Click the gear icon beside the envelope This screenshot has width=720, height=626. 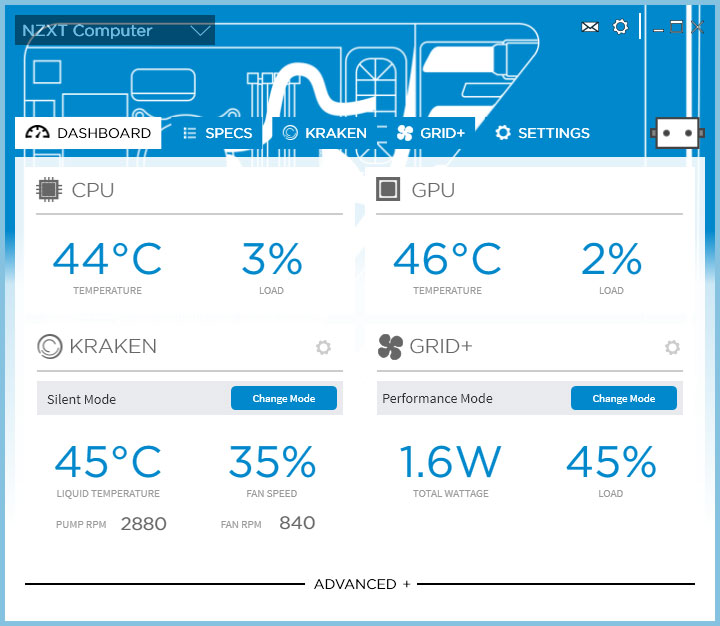click(x=620, y=27)
